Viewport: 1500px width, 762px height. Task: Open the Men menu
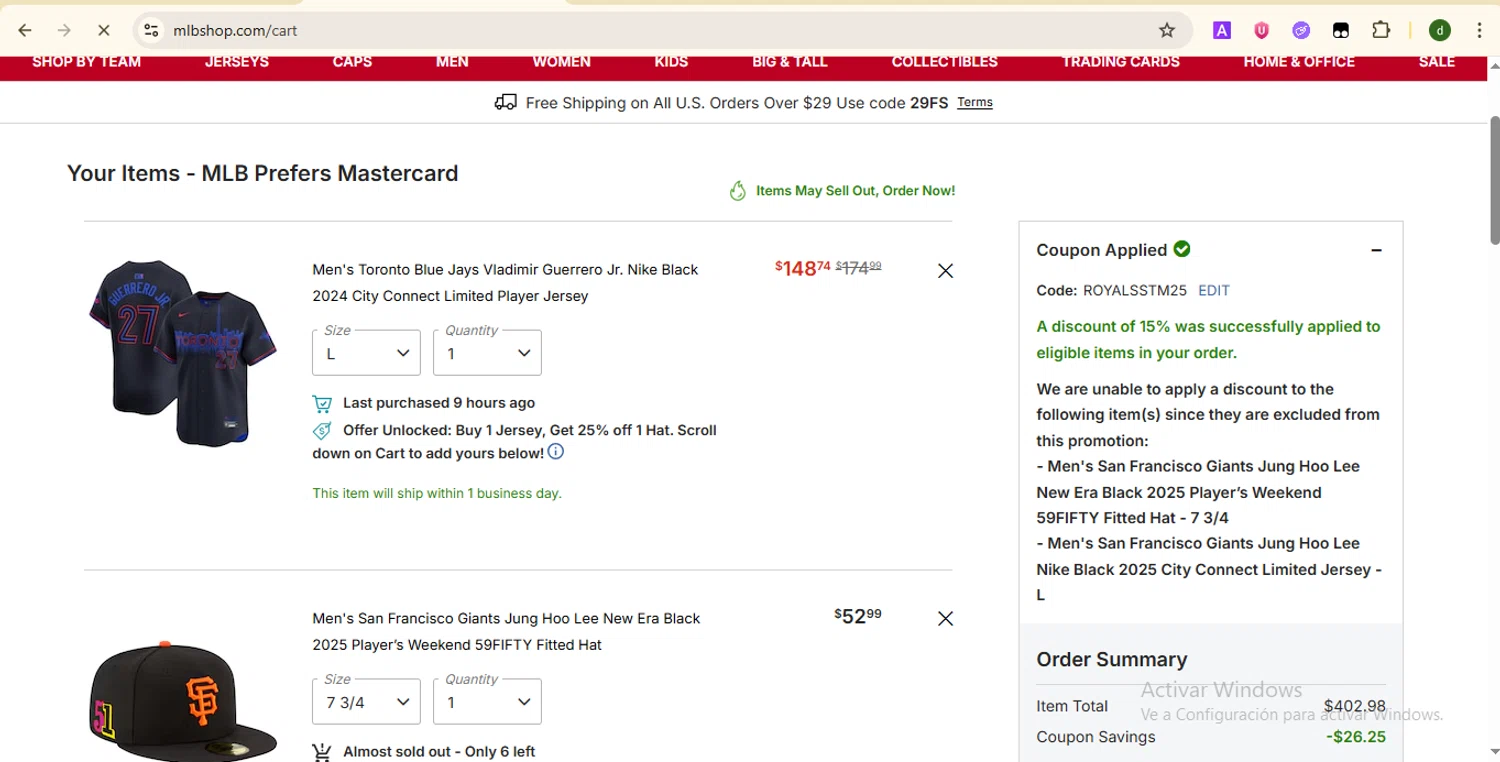pyautogui.click(x=452, y=62)
